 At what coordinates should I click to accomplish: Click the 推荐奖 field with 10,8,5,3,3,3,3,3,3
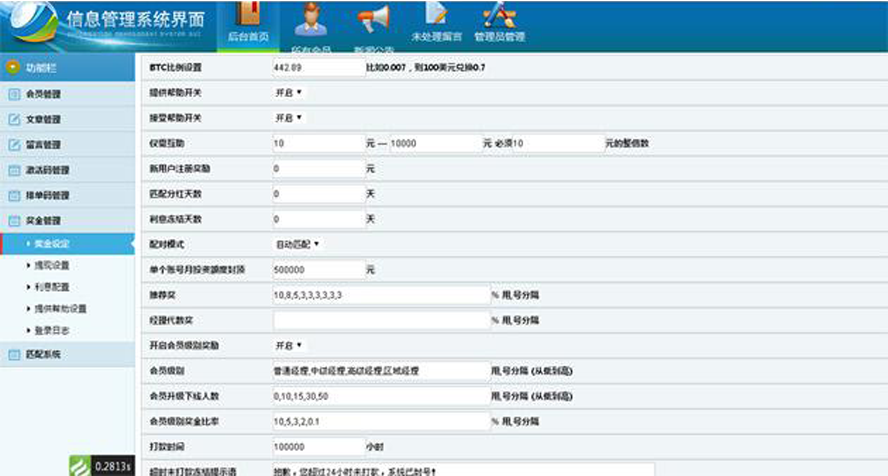pyautogui.click(x=381, y=295)
